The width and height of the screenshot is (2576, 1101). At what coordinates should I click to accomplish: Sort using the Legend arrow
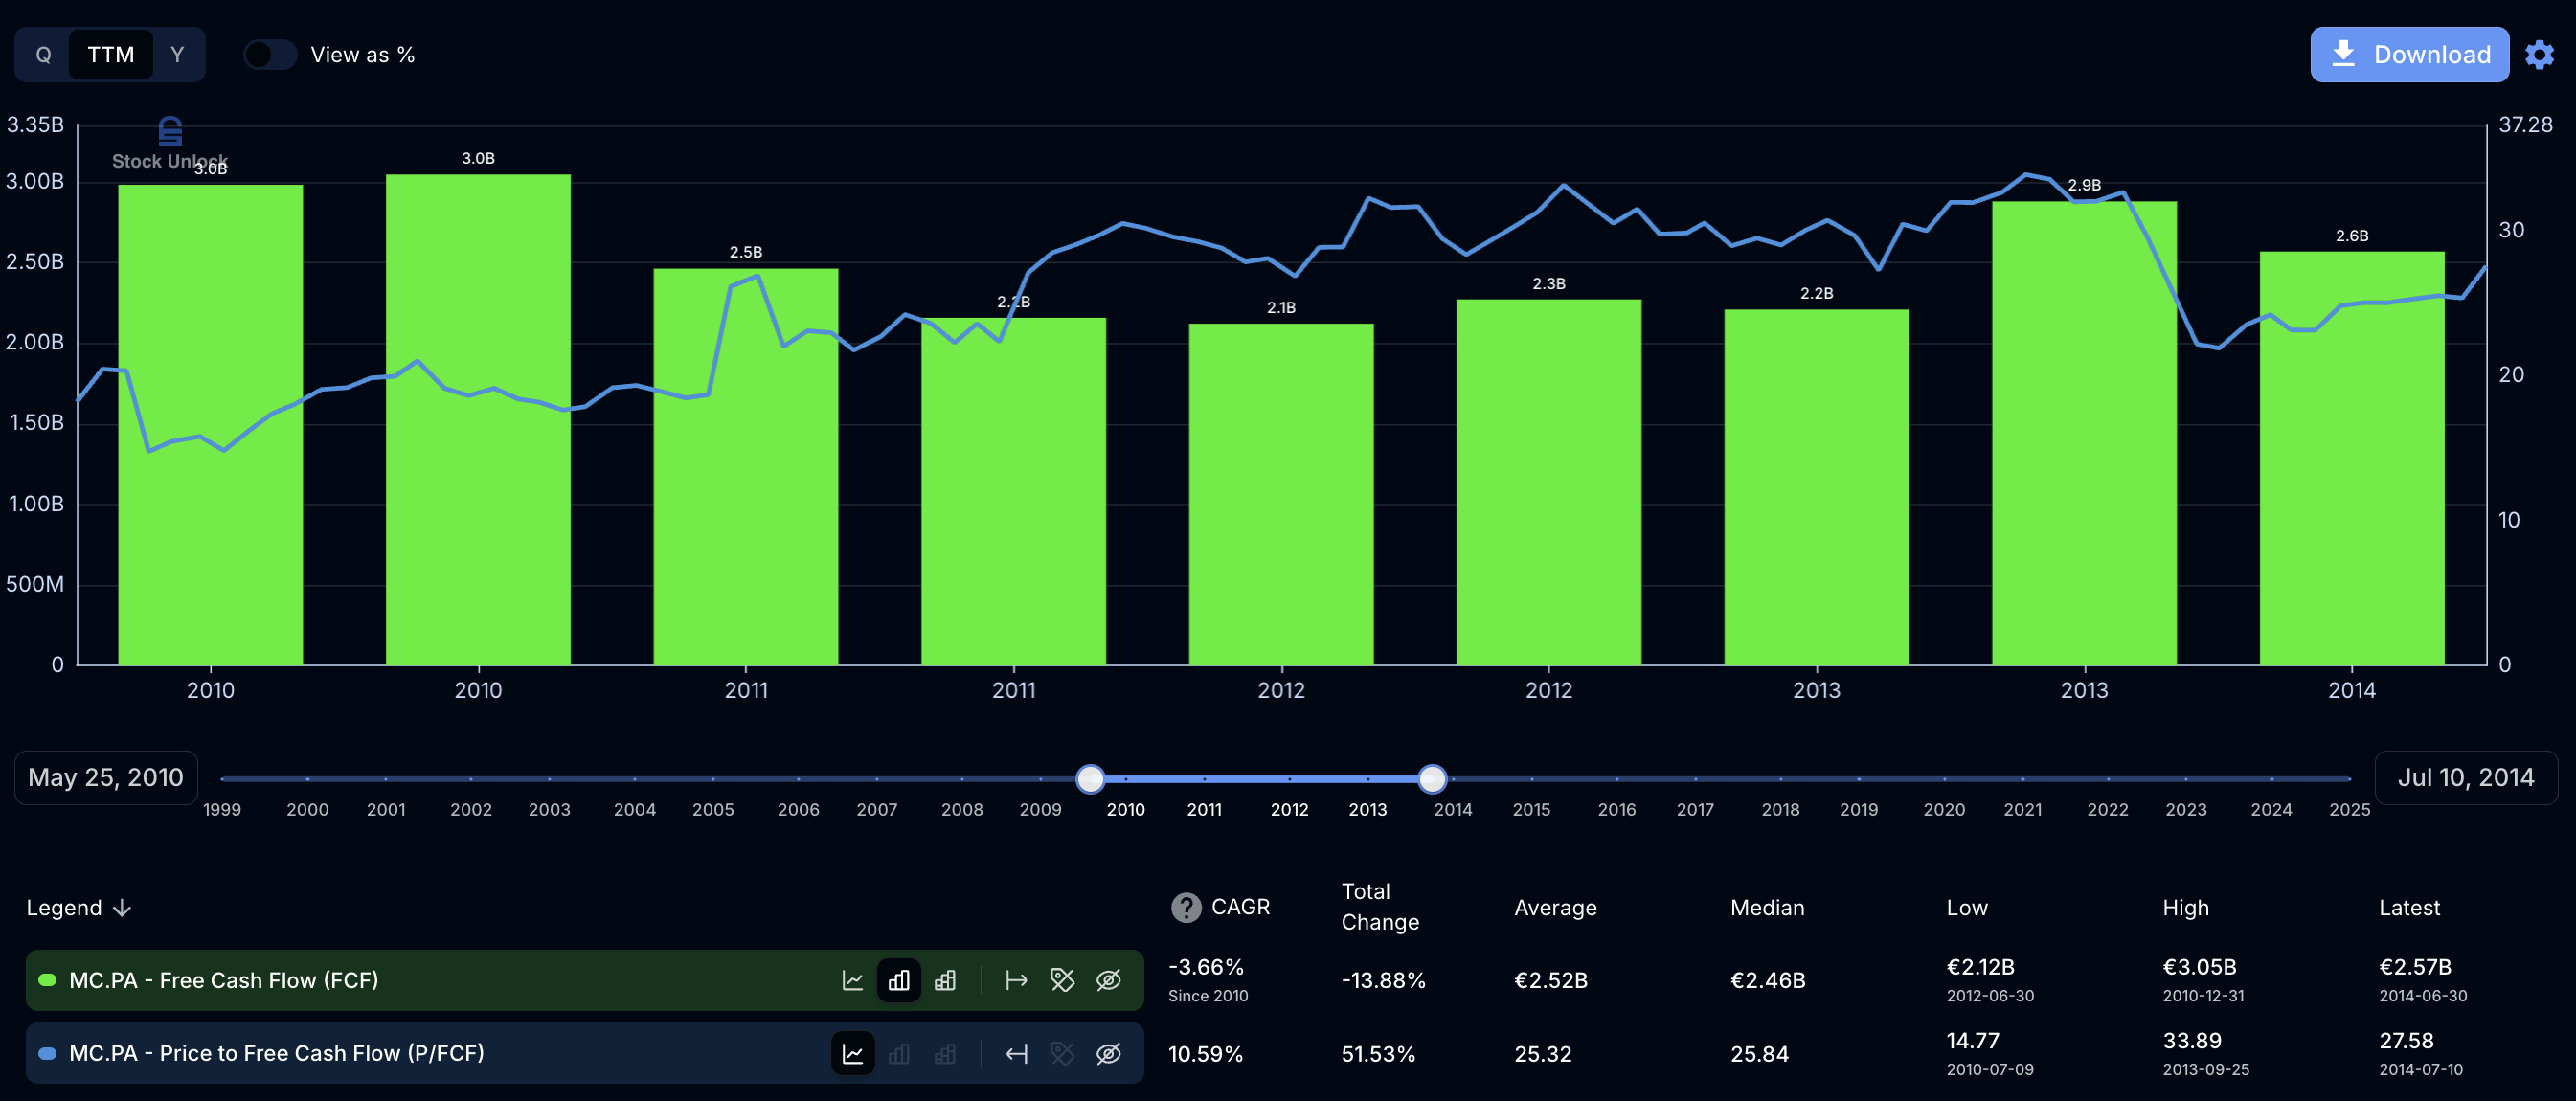point(122,907)
